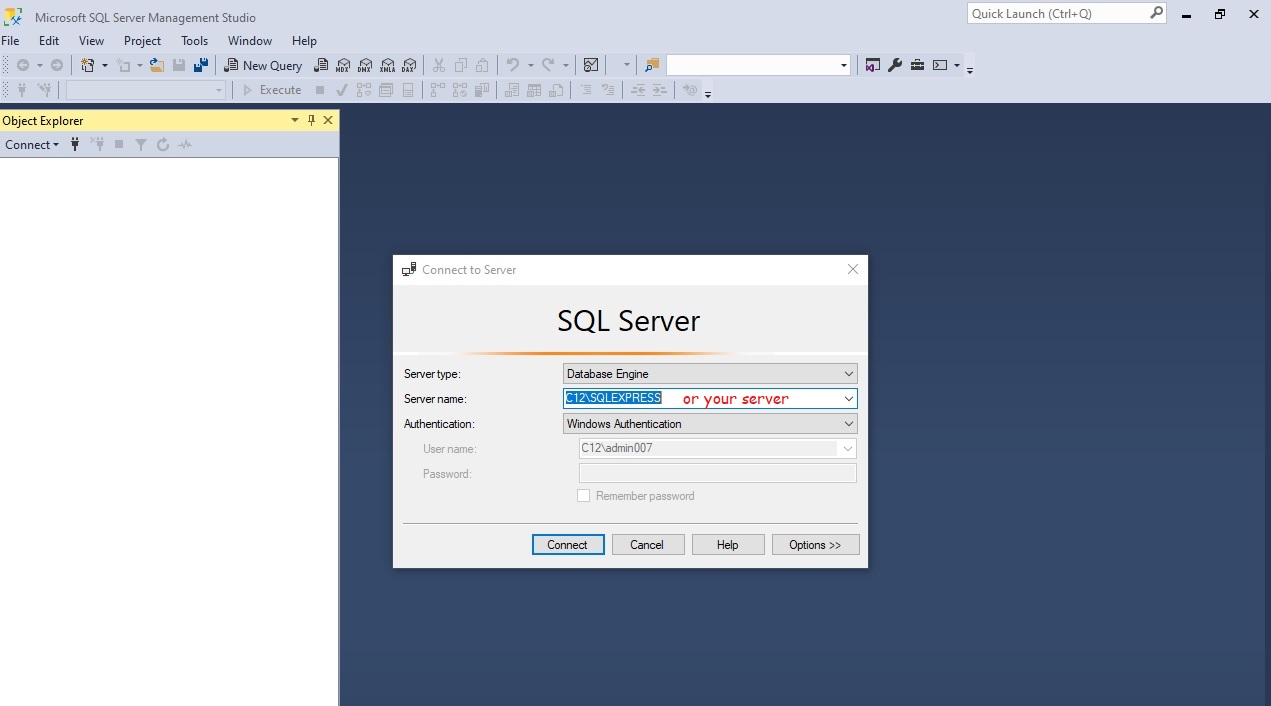Click the Options >> button
This screenshot has width=1271, height=706.
pos(815,545)
